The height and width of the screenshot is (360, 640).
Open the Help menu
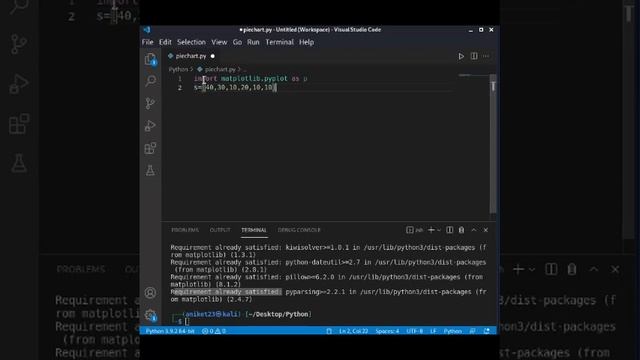click(x=307, y=42)
